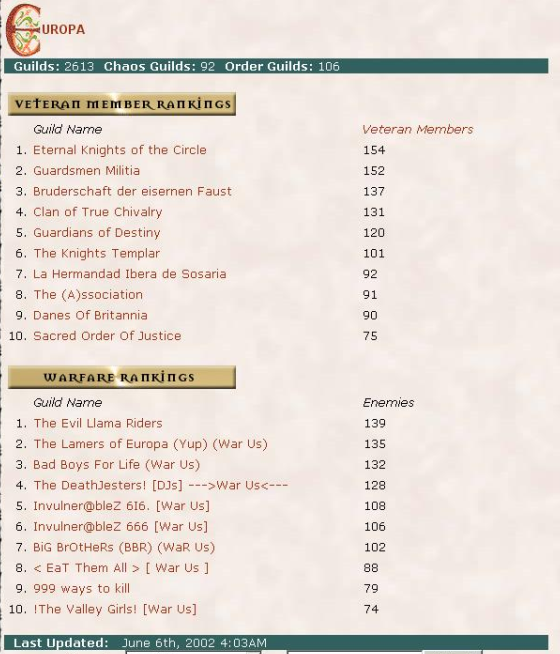
Task: Click the Veteran Member Rankings banner
Action: point(122,104)
